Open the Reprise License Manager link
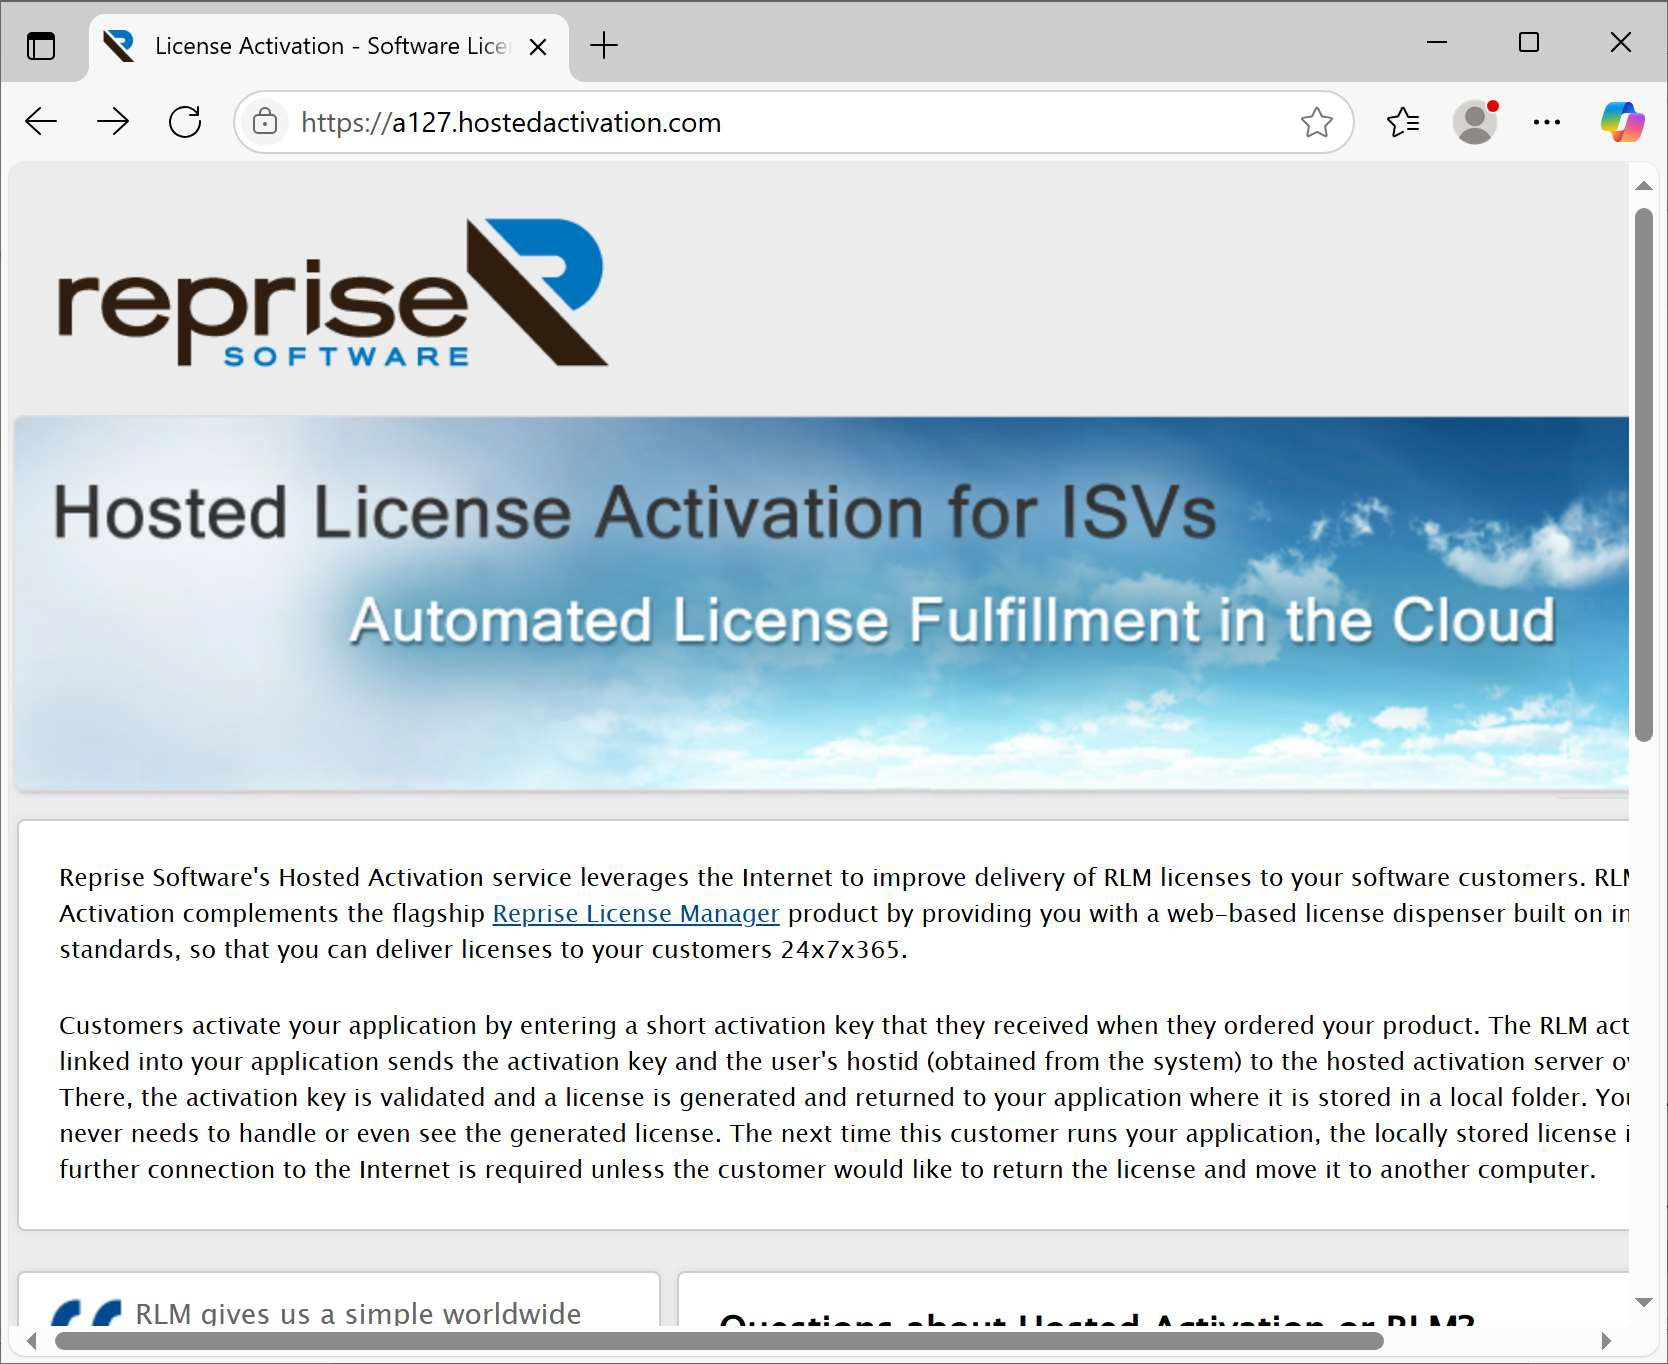 tap(636, 913)
